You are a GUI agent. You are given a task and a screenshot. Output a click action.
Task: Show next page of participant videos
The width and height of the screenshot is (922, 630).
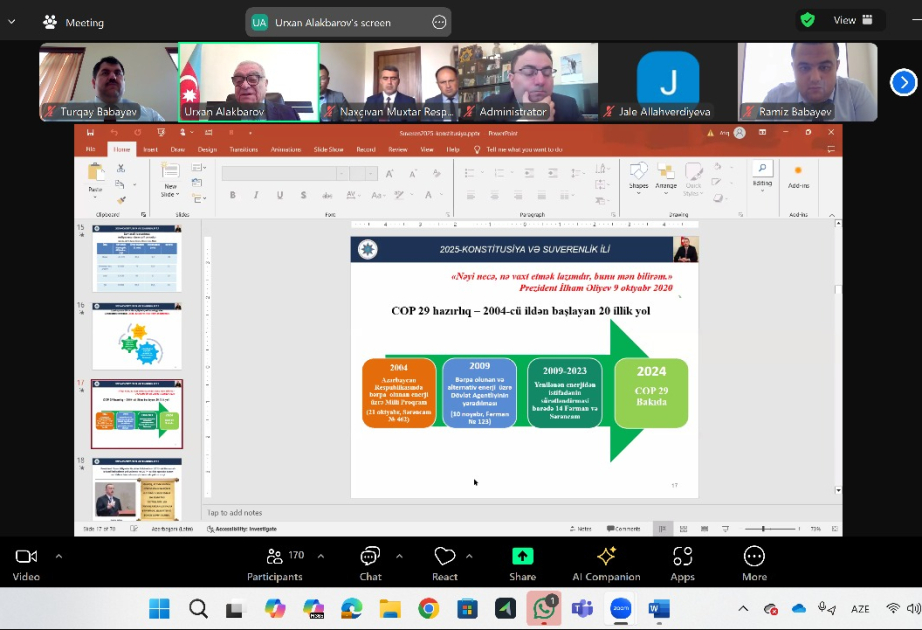903,82
